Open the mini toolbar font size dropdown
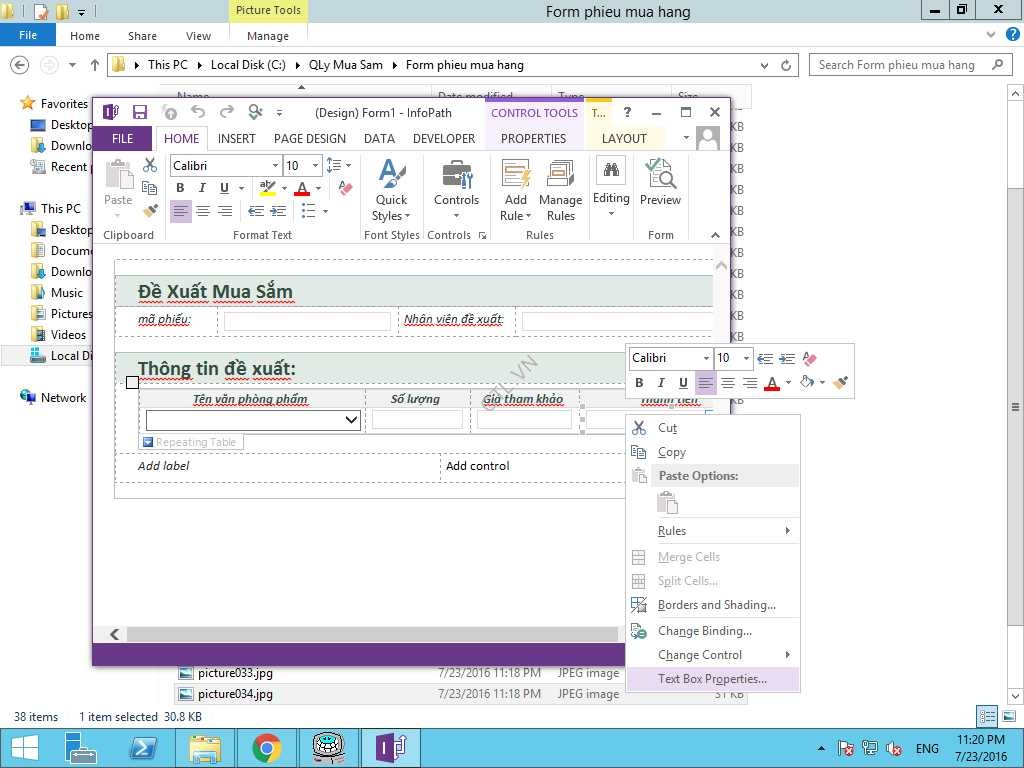The width and height of the screenshot is (1024, 768). coord(747,358)
